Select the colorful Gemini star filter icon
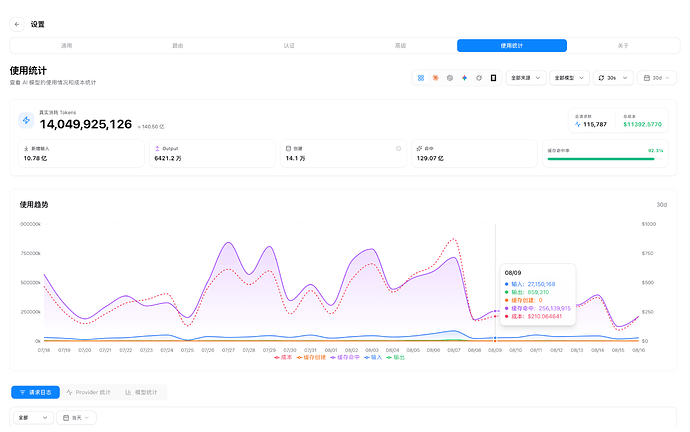 click(464, 78)
